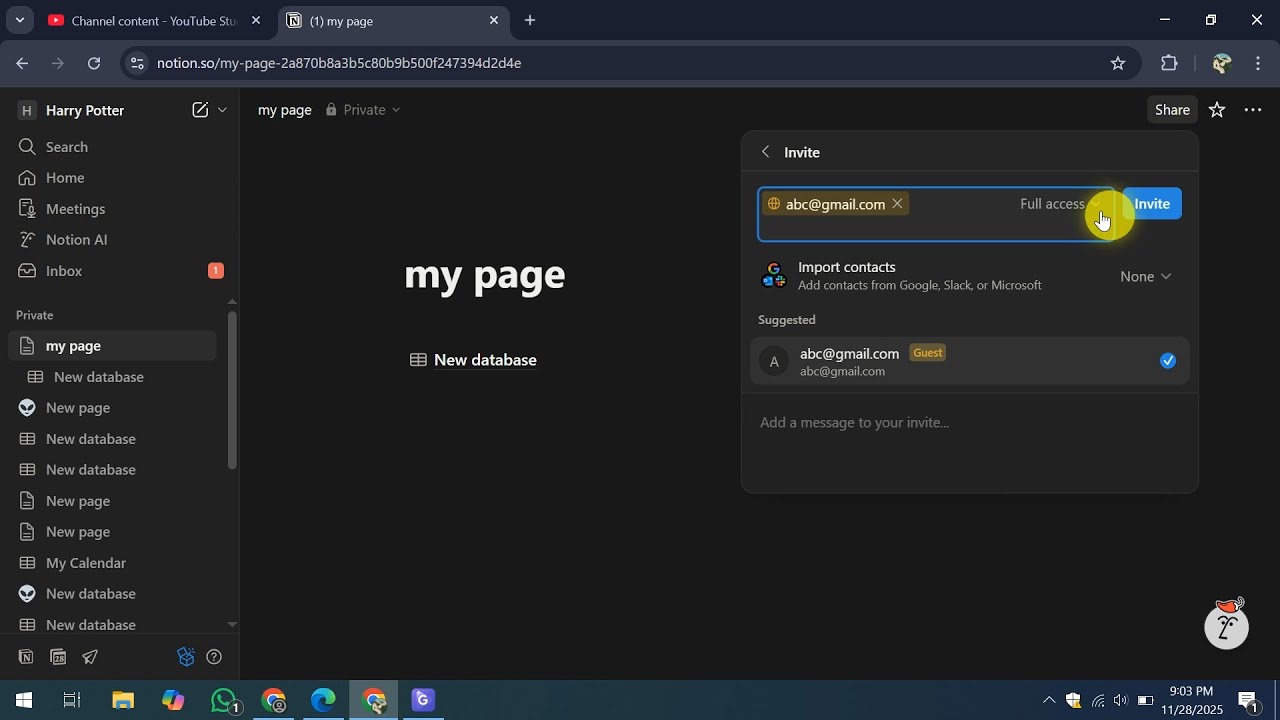Click the Add a message to your invite field
The height and width of the screenshot is (720, 1280).
coord(969,423)
